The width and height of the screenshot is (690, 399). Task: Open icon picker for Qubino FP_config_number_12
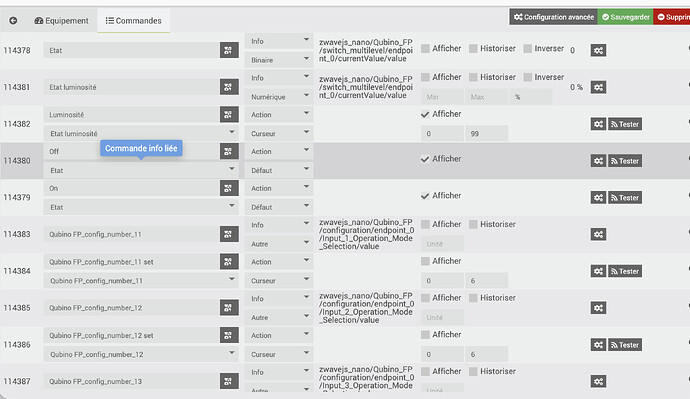point(229,307)
